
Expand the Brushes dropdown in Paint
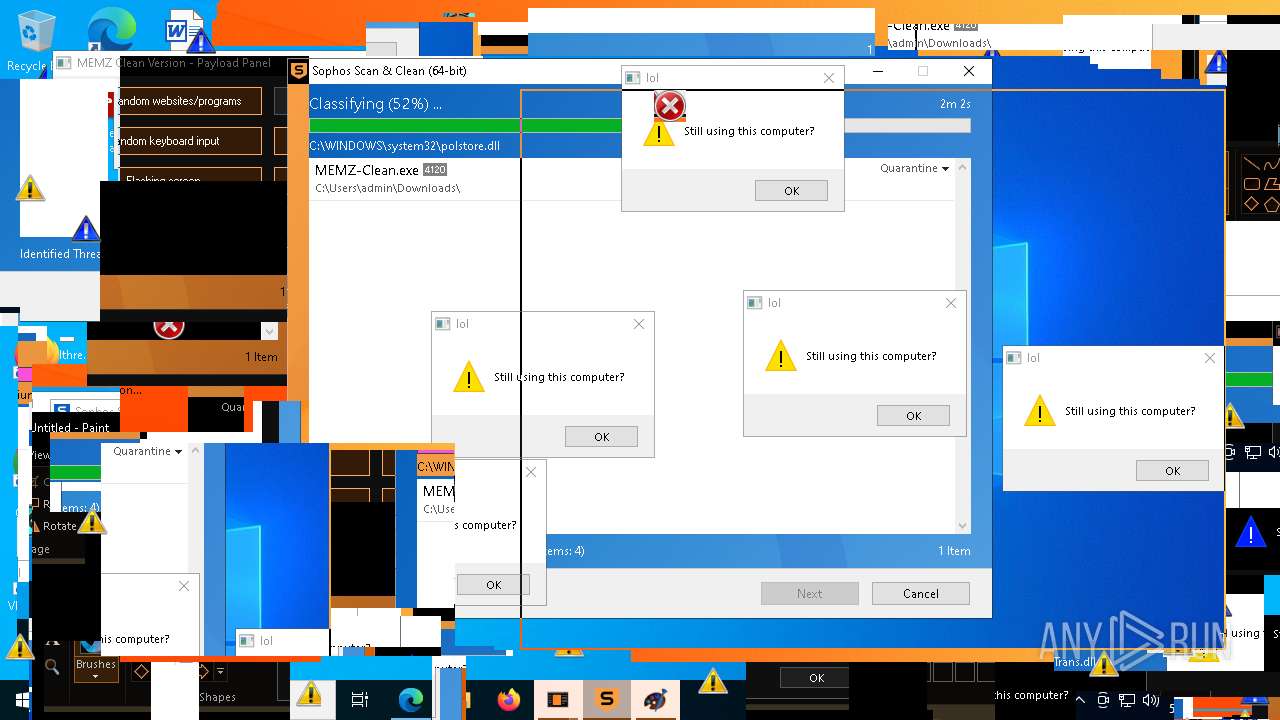(x=95, y=670)
